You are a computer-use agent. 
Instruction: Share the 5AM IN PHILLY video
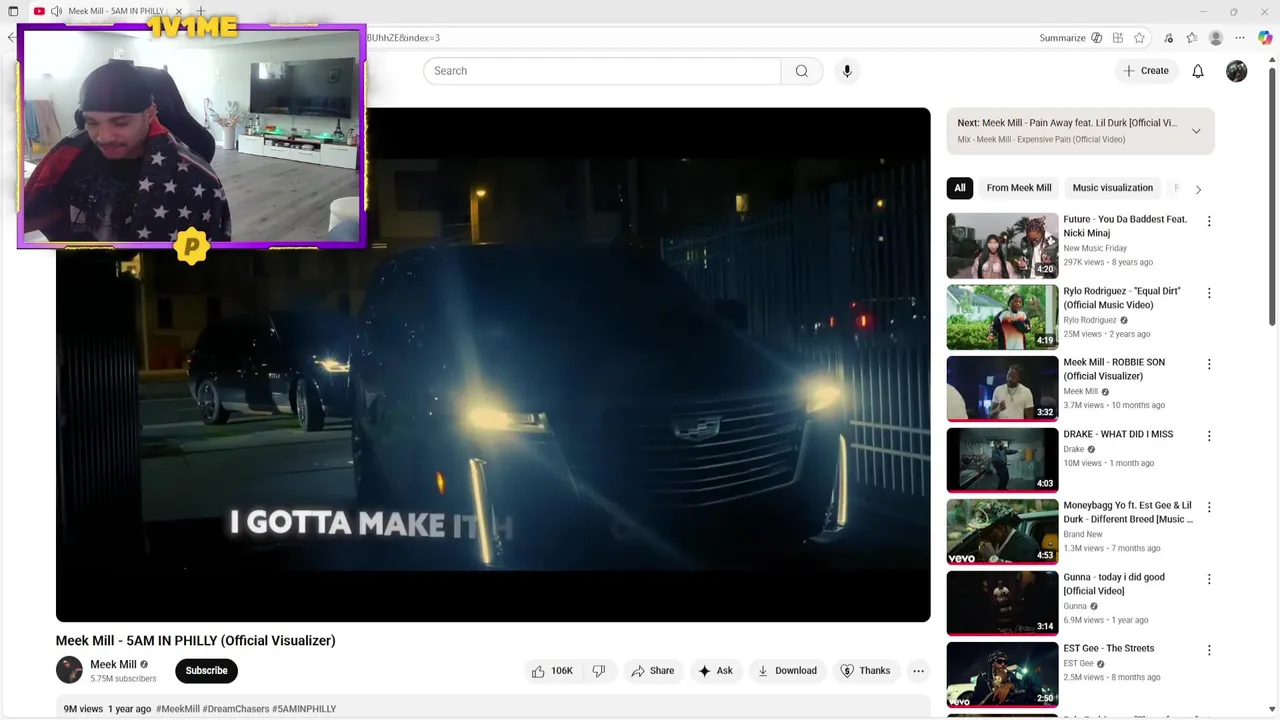[x=653, y=671]
